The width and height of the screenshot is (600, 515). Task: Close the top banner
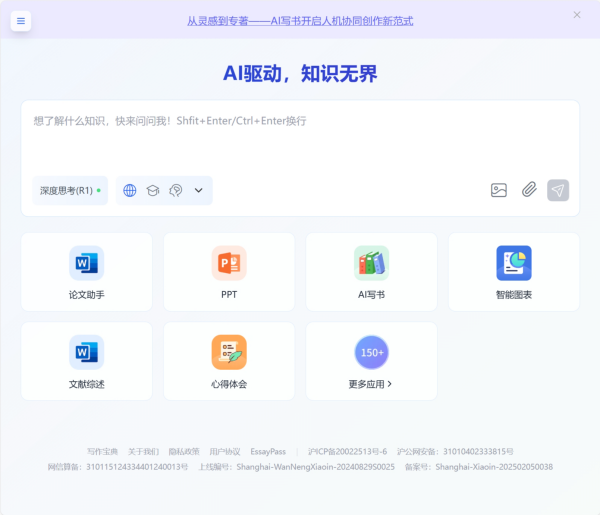[x=577, y=15]
